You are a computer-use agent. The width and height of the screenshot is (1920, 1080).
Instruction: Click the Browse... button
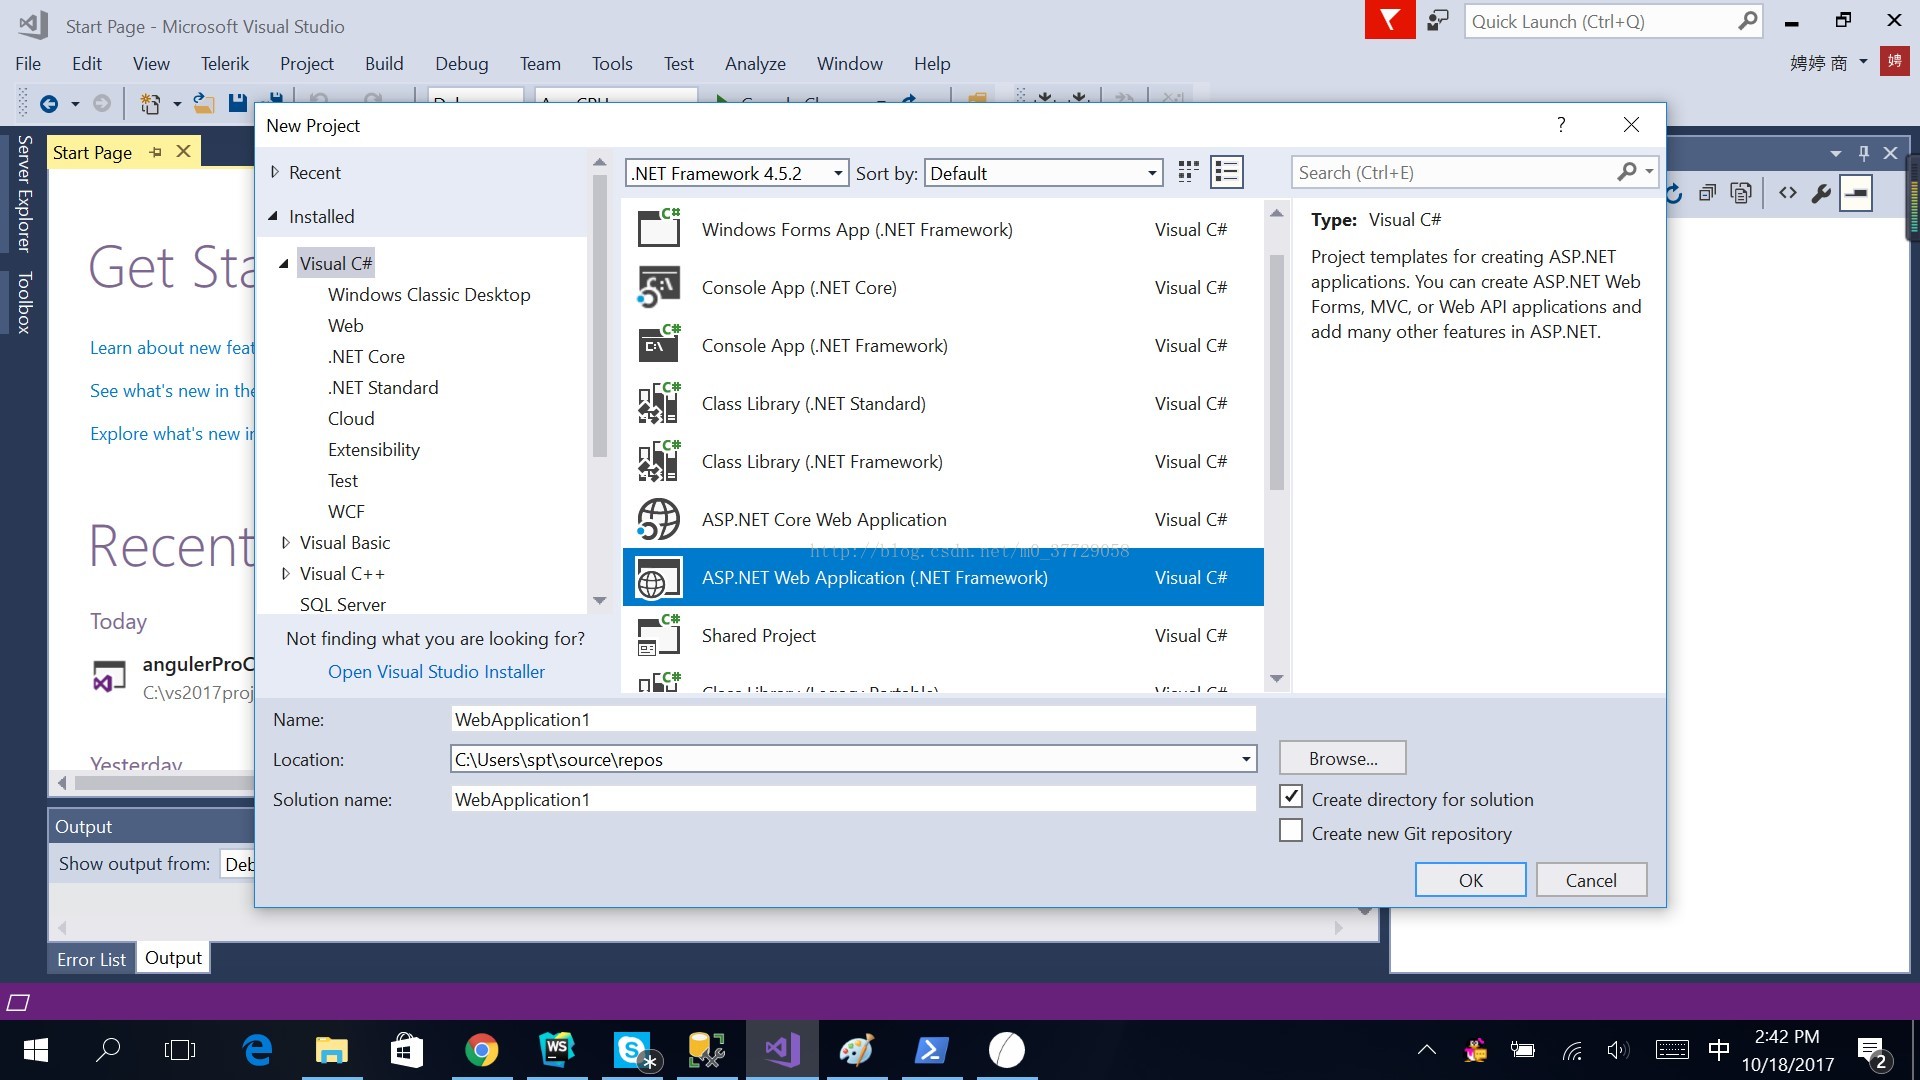[1342, 758]
